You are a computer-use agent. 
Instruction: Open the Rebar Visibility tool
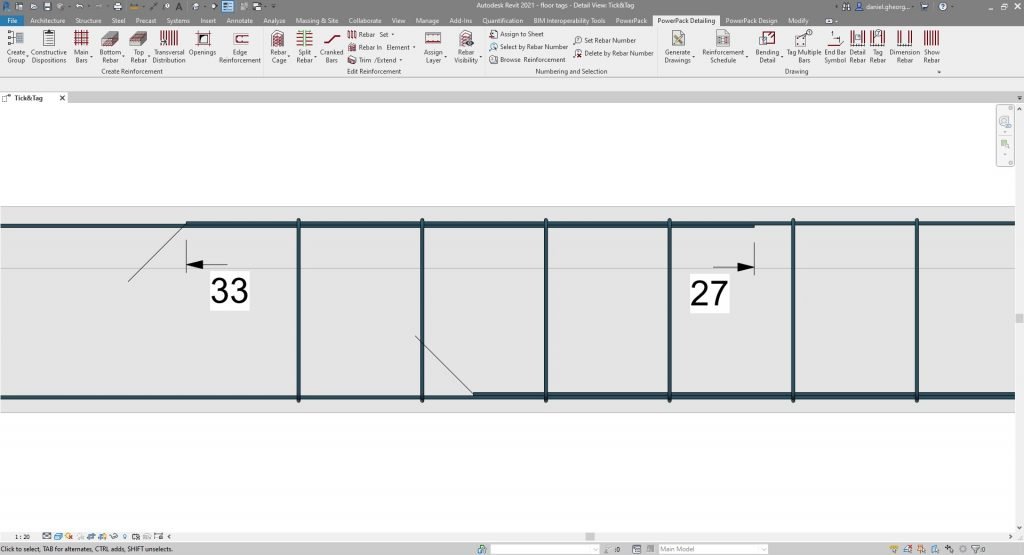click(466, 46)
